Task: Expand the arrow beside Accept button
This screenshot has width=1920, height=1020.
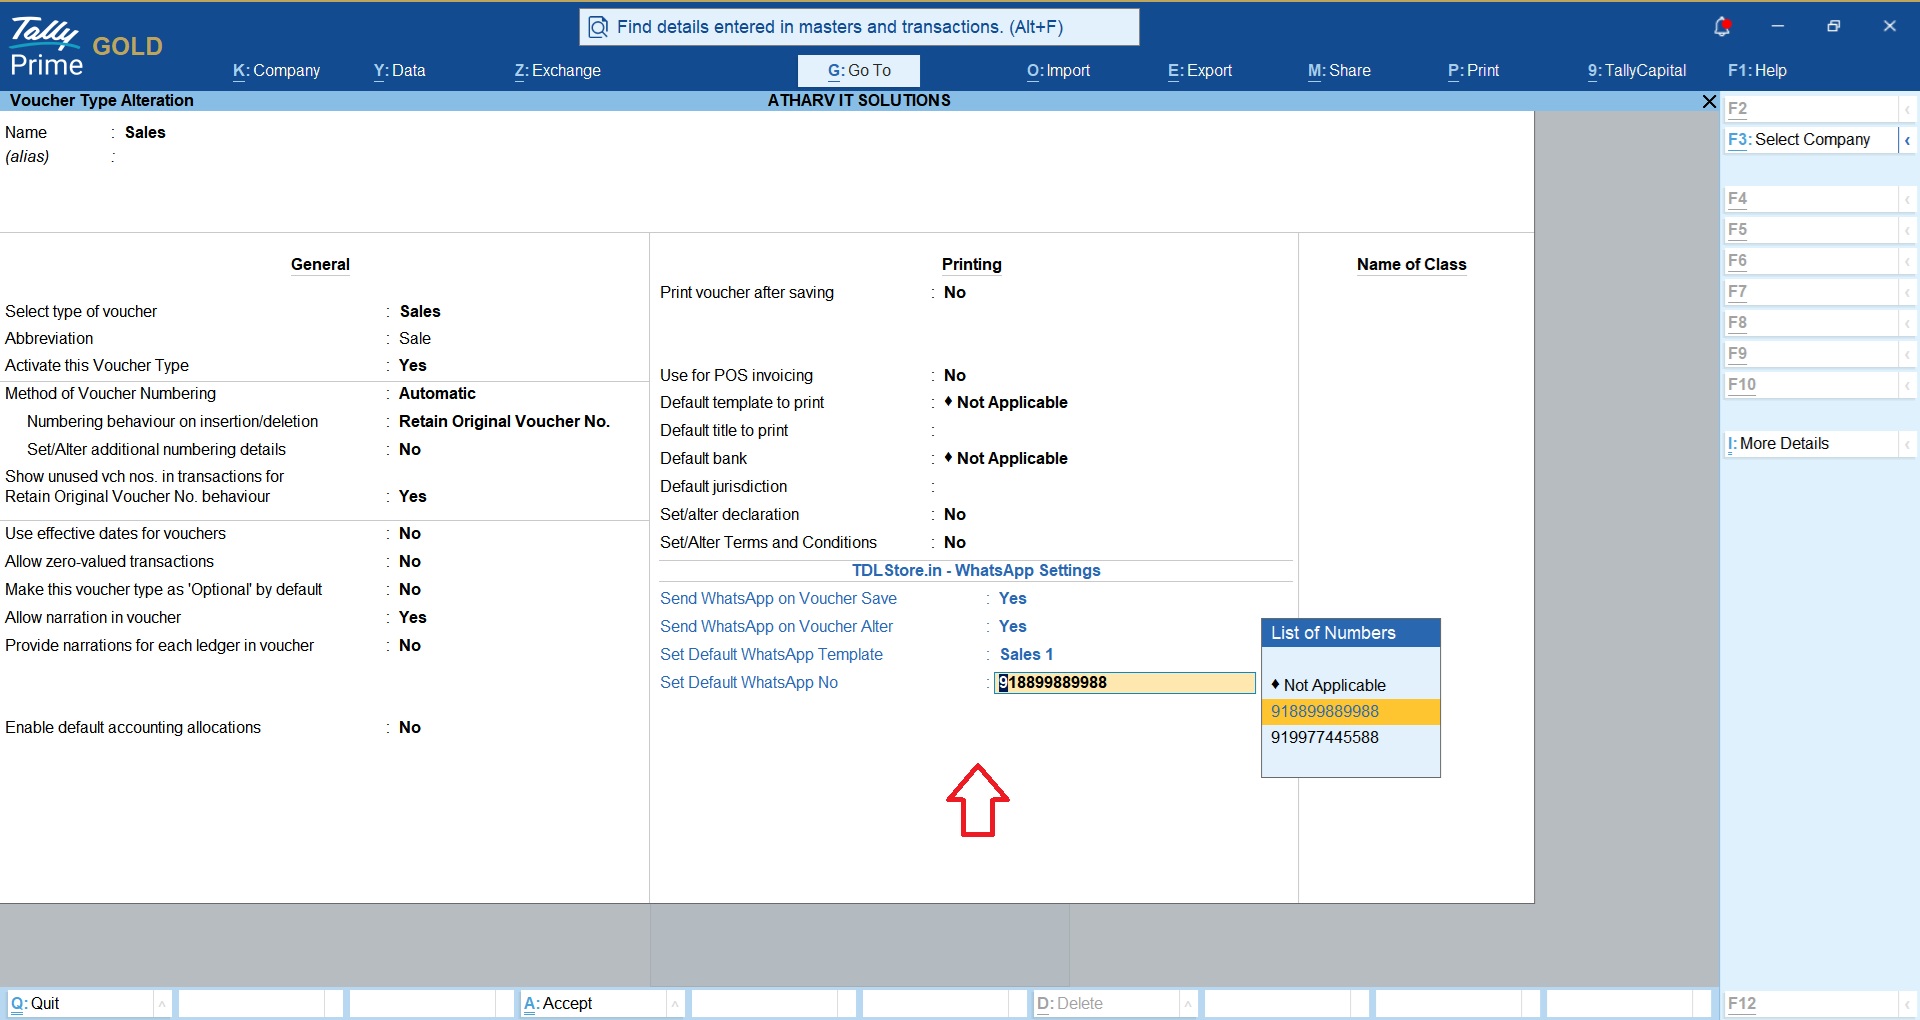Action: pyautogui.click(x=675, y=1003)
